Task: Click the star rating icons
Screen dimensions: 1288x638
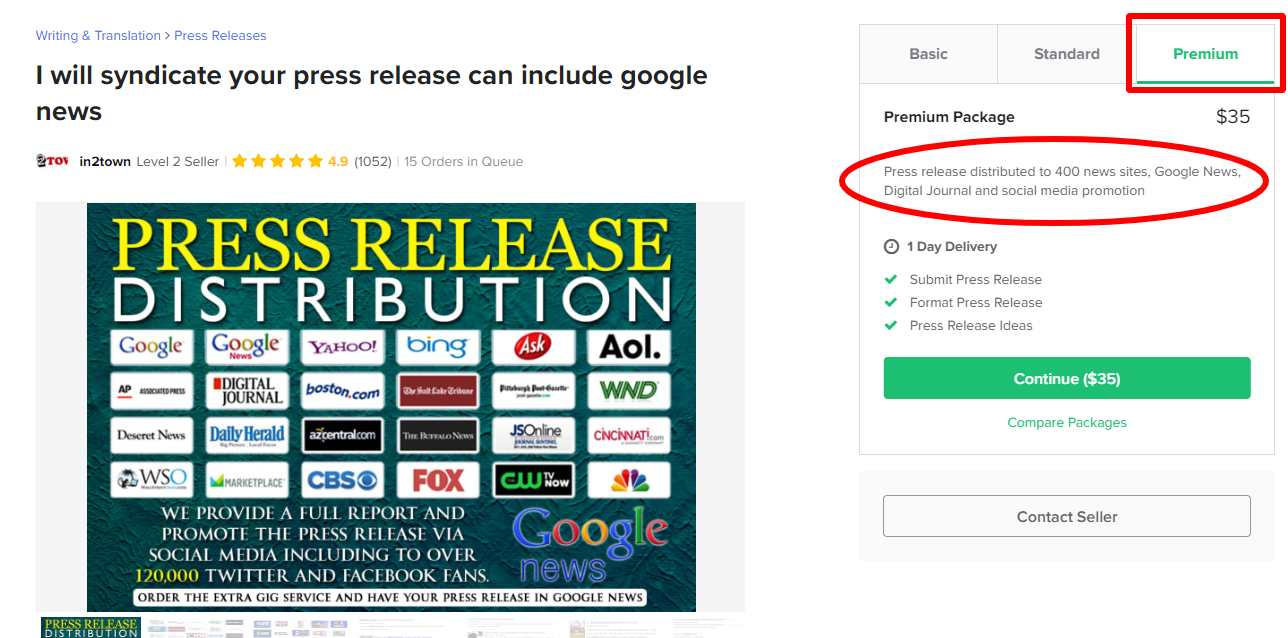Action: click(278, 161)
